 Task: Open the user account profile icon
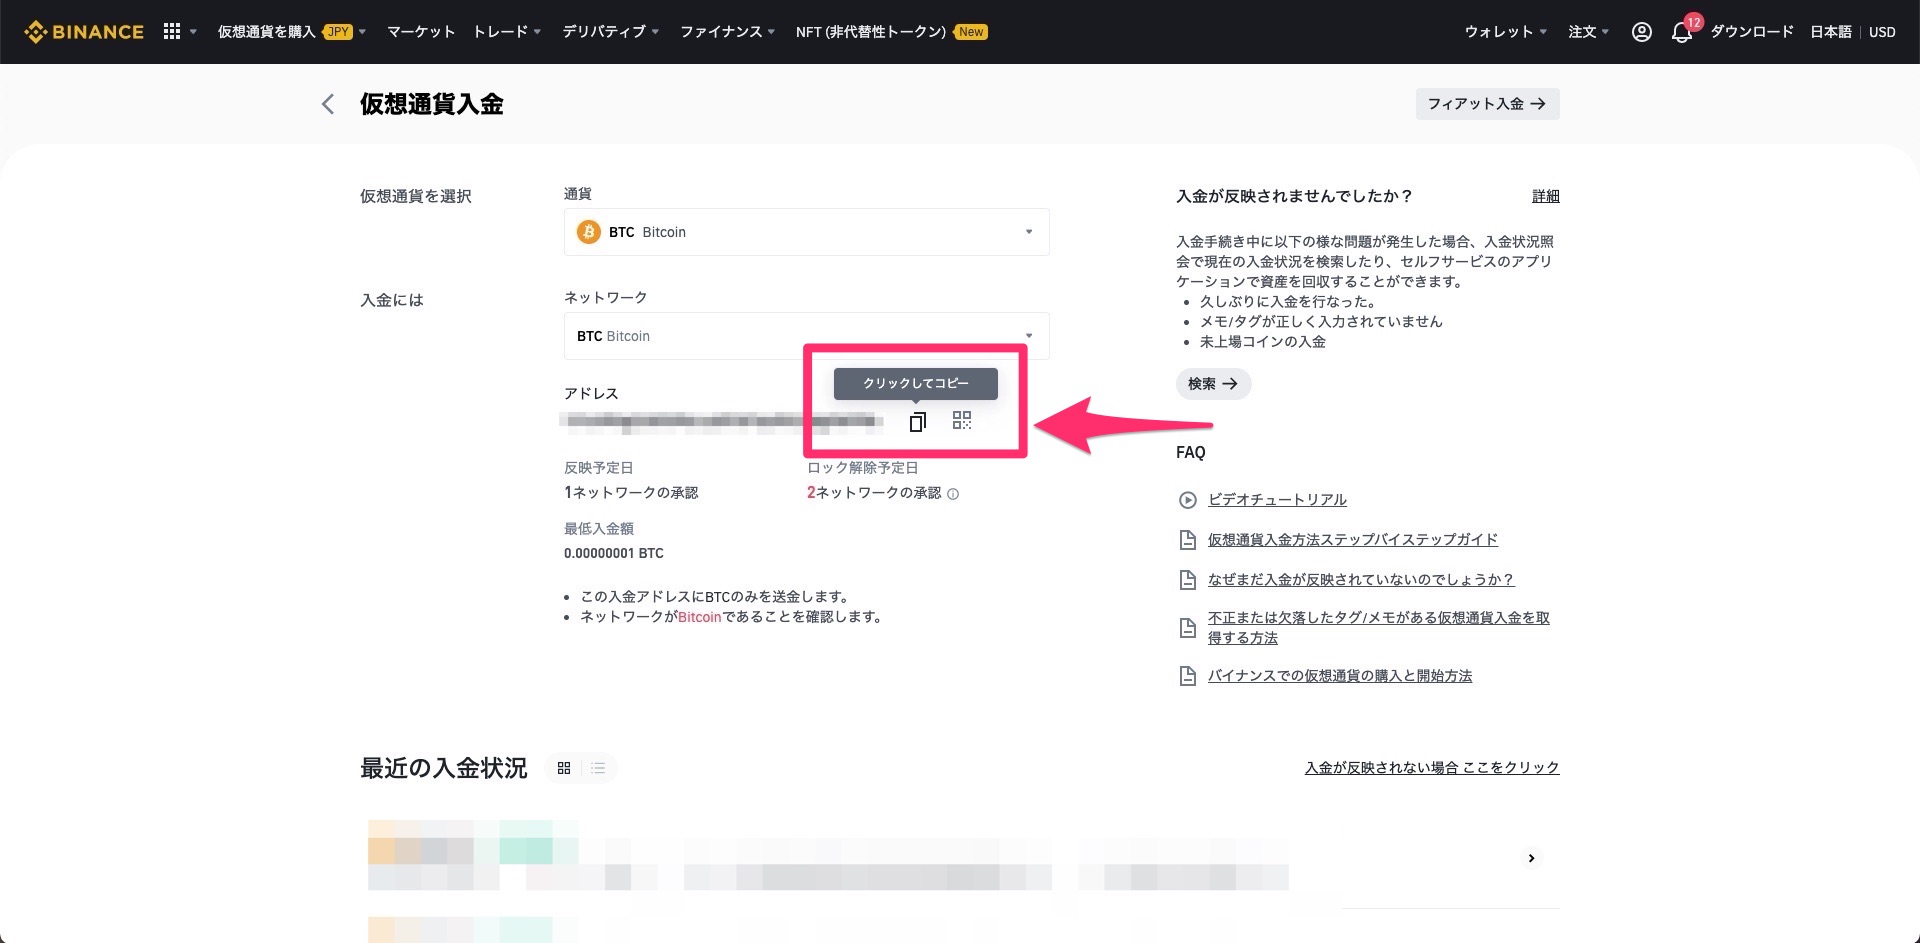1641,32
